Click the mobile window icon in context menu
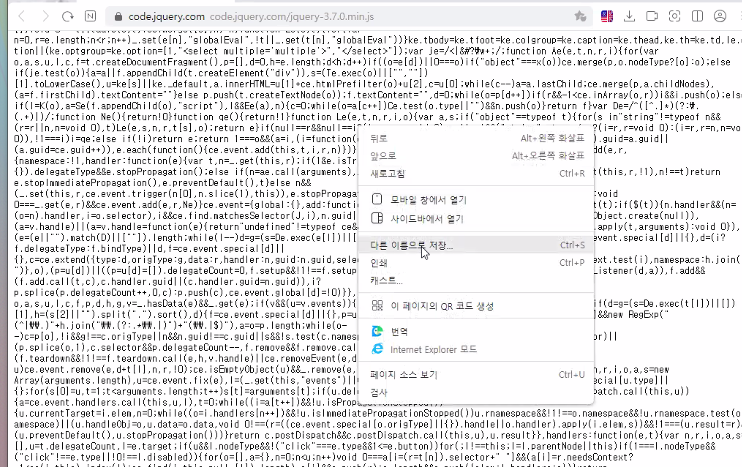 click(377, 199)
